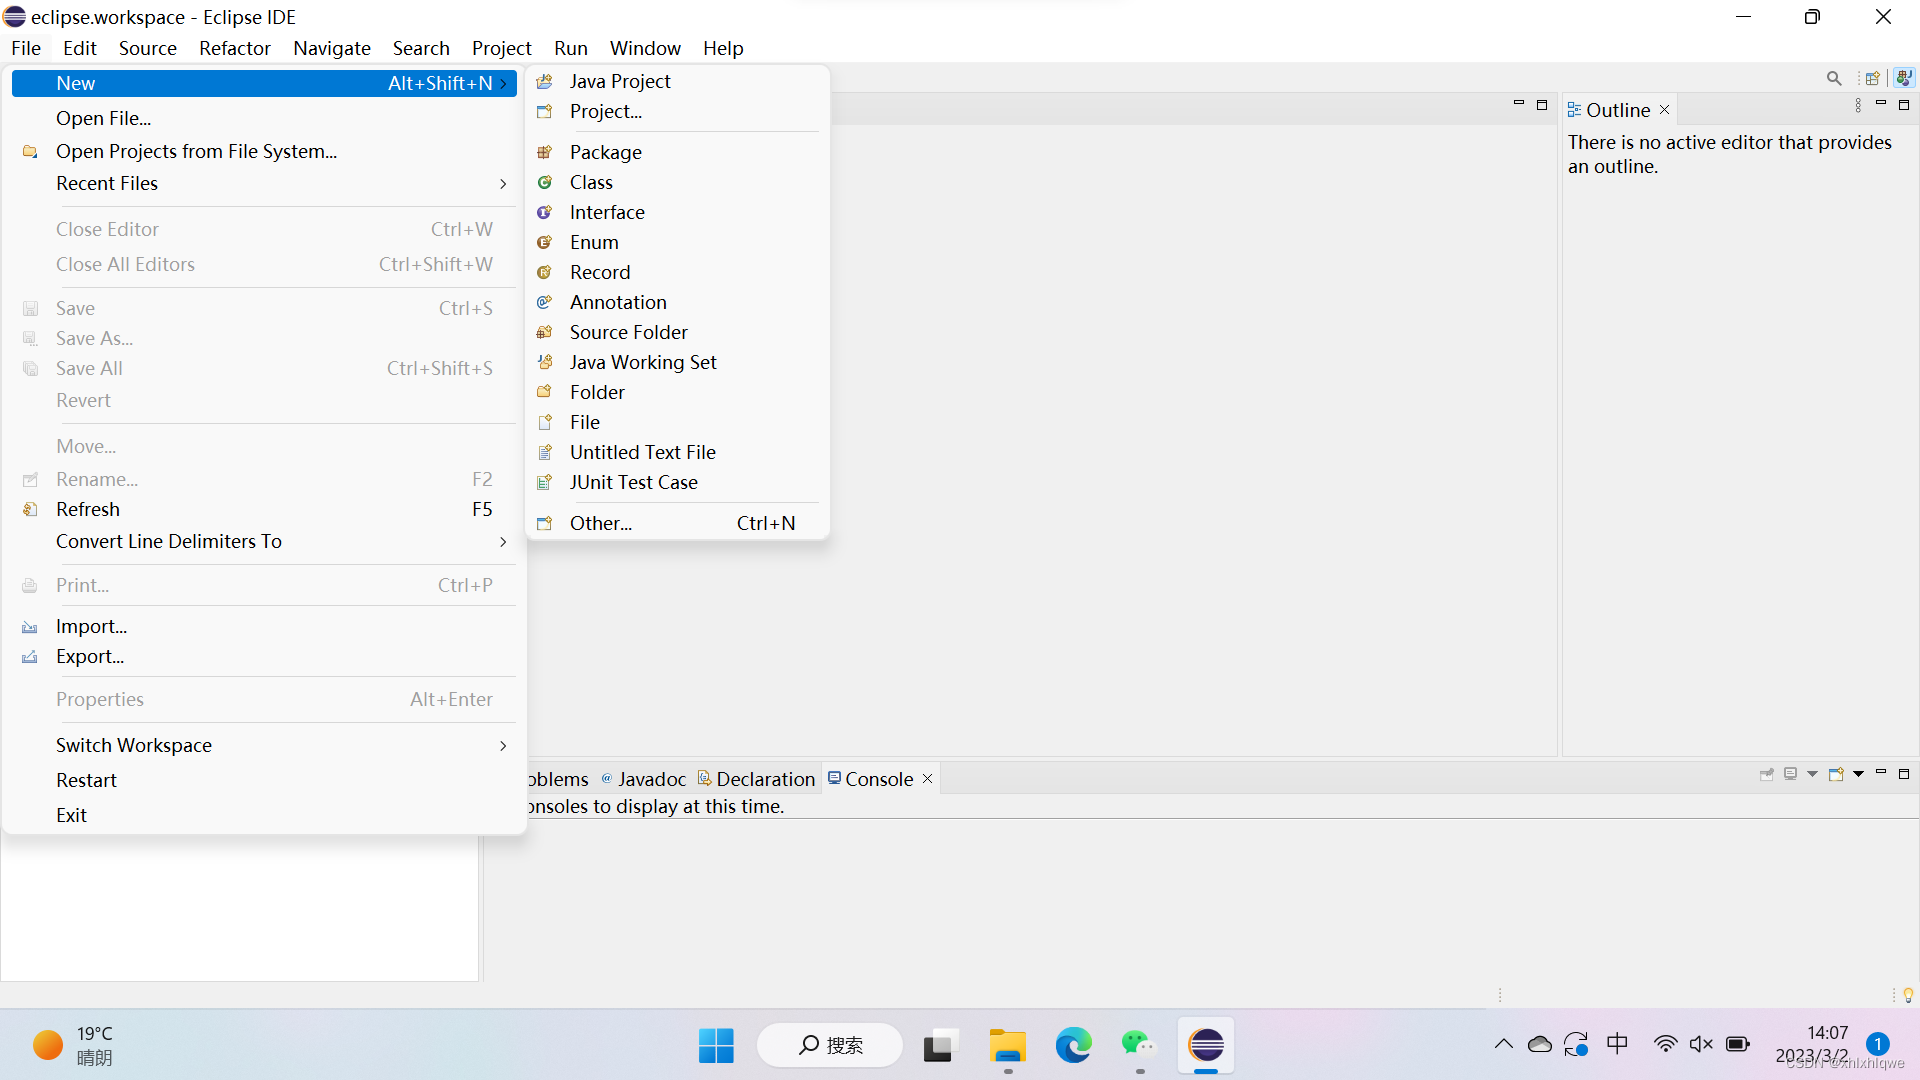Click the Eclipse icon in taskbar

point(1206,1046)
